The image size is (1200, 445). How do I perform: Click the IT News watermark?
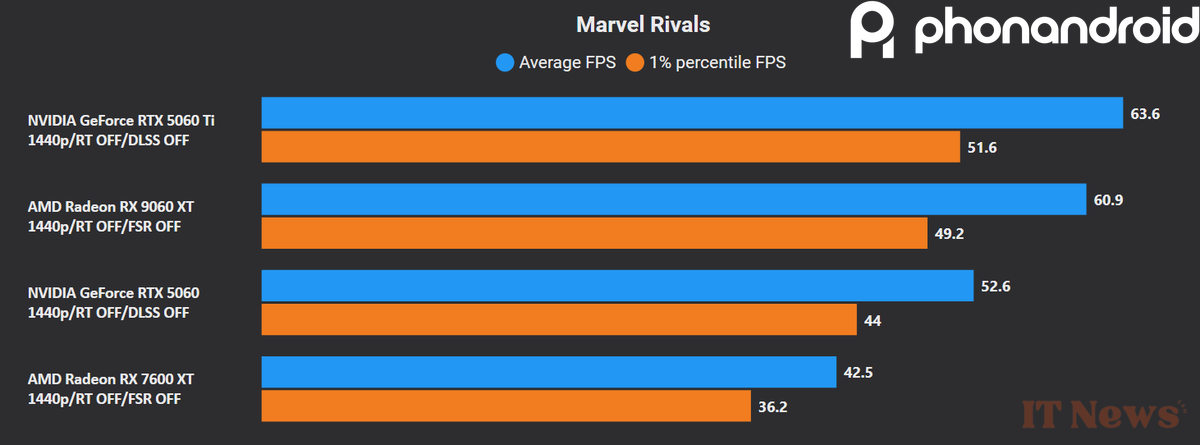[x=1099, y=413]
